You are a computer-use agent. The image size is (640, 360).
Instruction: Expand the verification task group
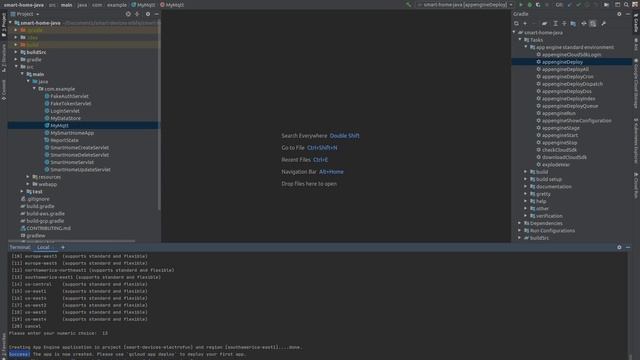(526, 216)
